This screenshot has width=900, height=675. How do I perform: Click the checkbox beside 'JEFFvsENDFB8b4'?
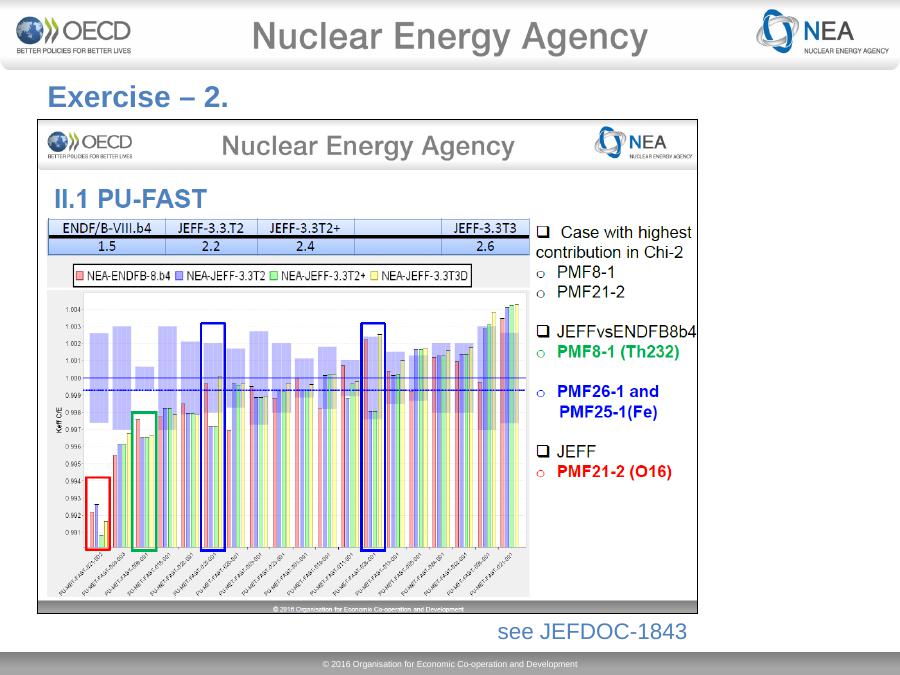[x=543, y=331]
